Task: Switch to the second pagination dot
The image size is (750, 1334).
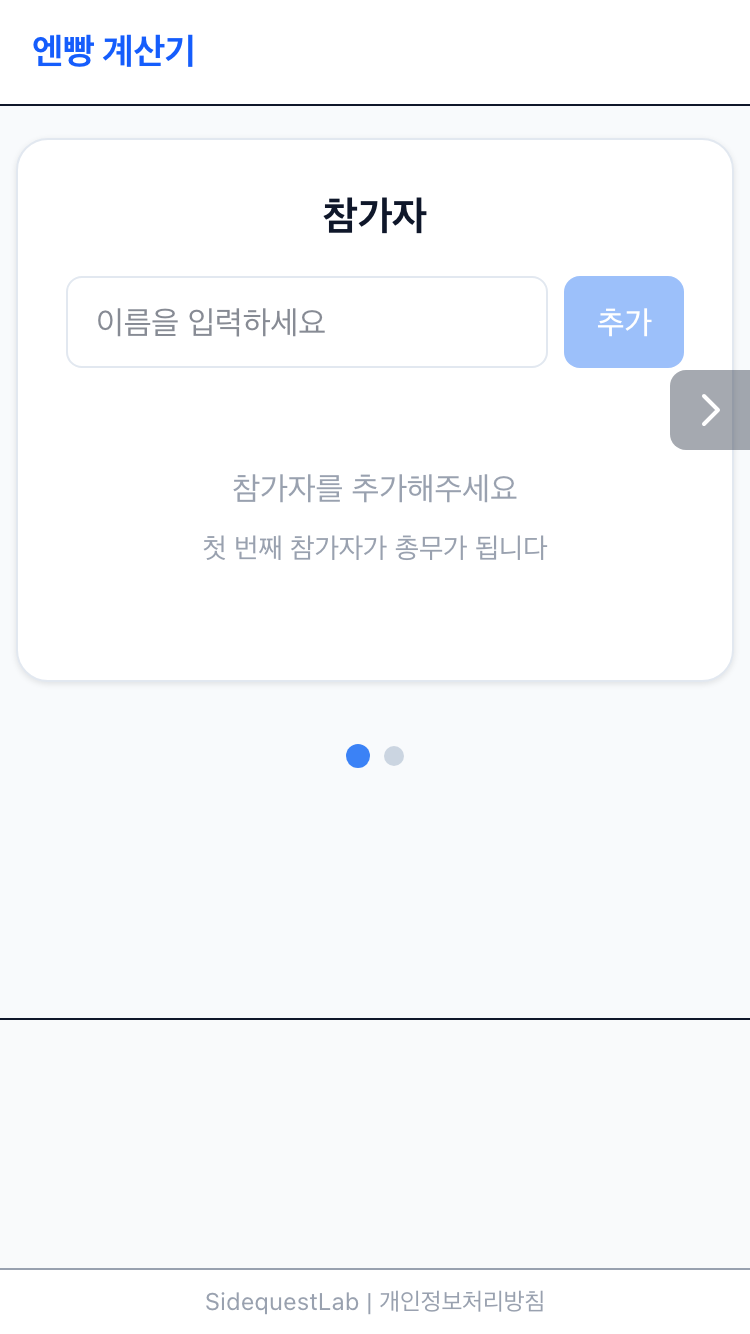Action: pyautogui.click(x=394, y=756)
